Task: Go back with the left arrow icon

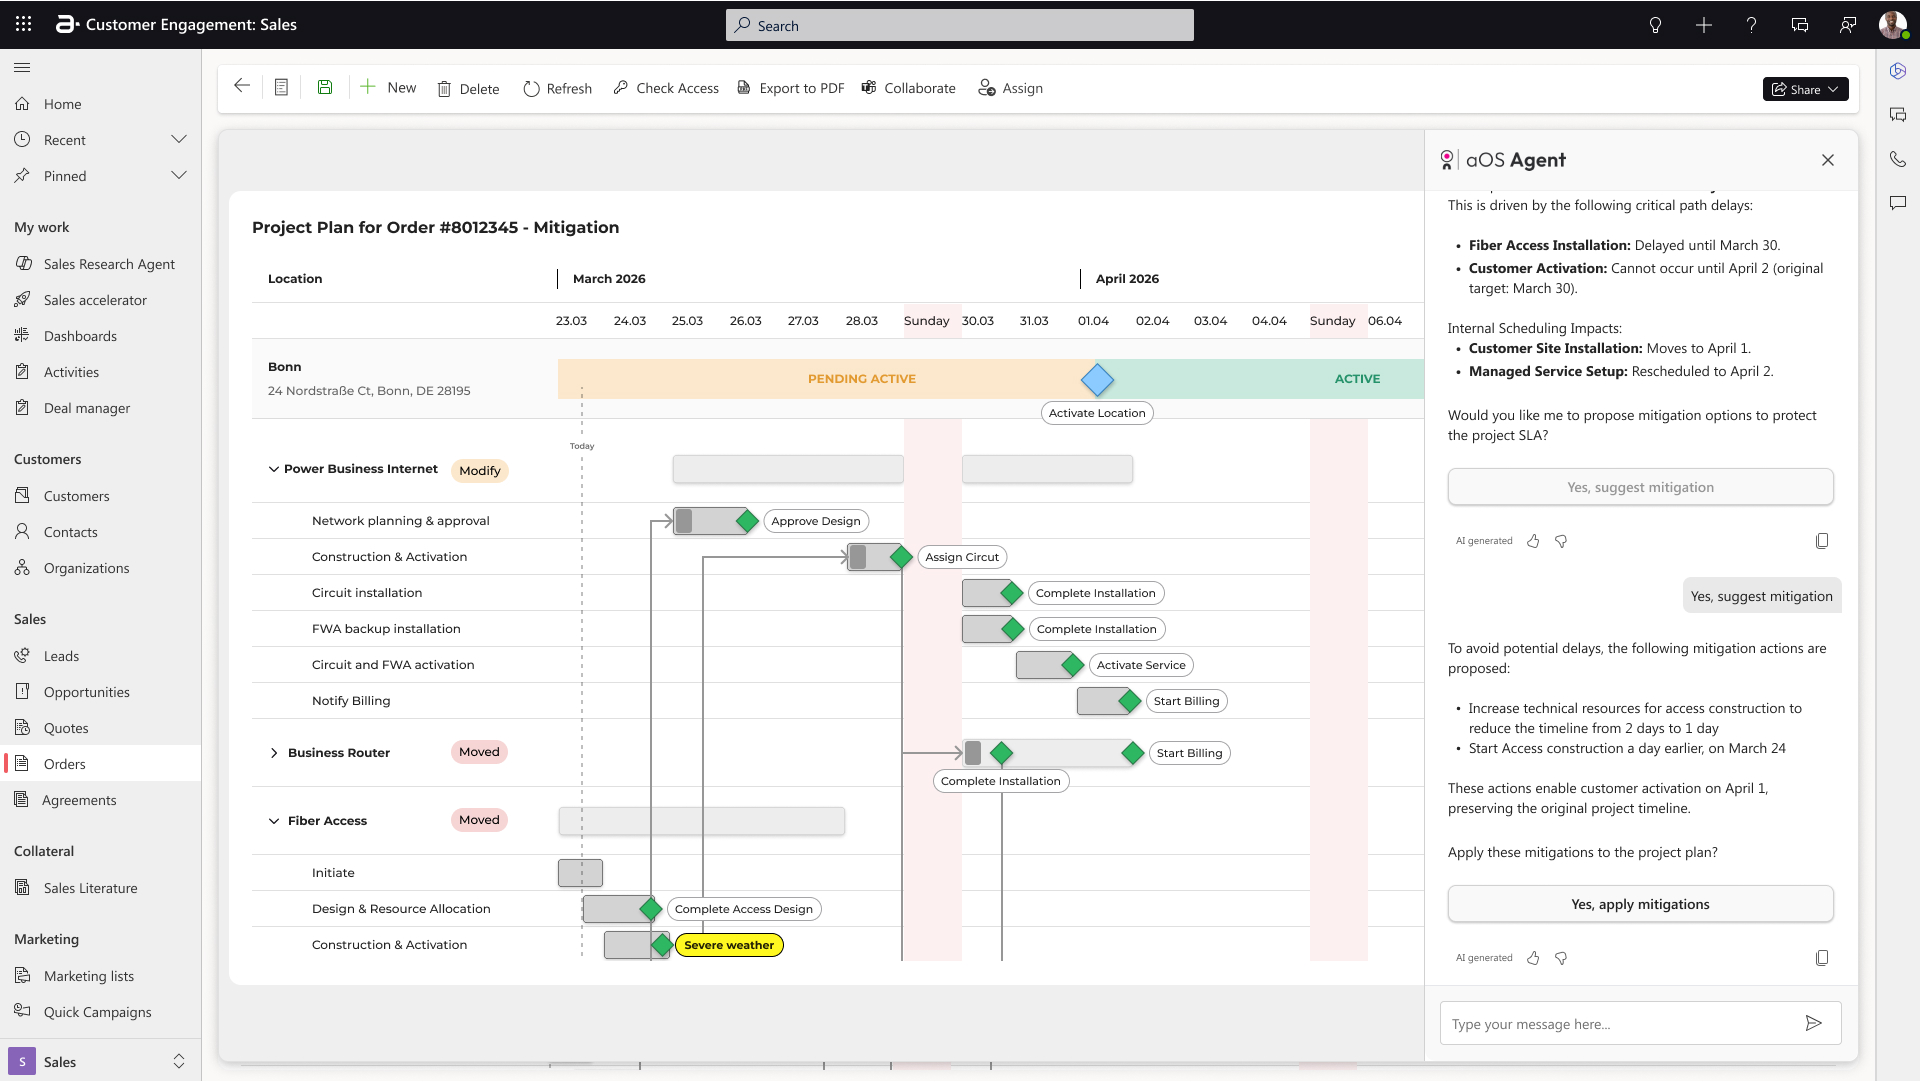Action: pos(241,86)
